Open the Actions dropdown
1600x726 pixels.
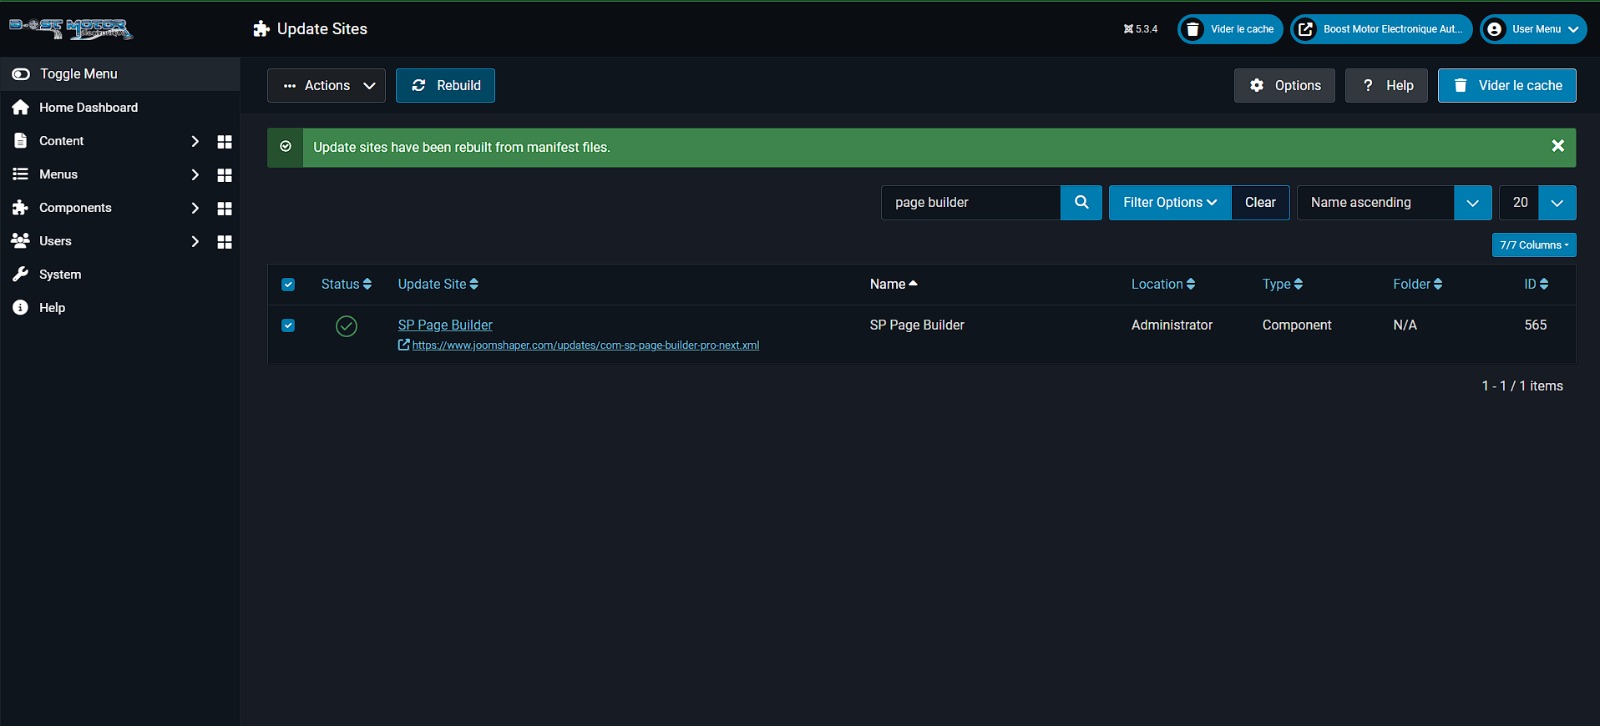point(326,86)
